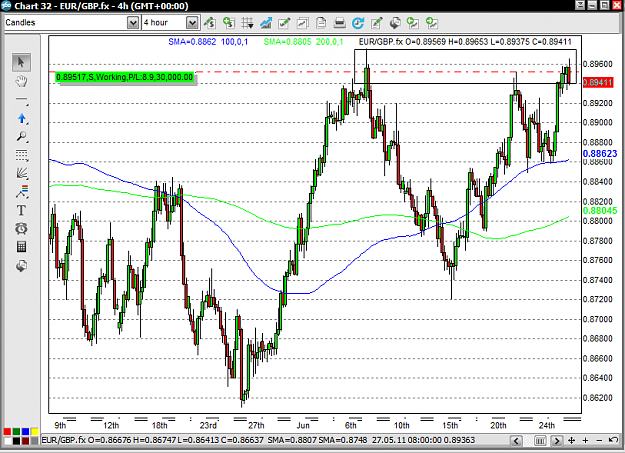The width and height of the screenshot is (625, 453).
Task: Click the pencil dollar order toolbar icon
Action: (210, 23)
